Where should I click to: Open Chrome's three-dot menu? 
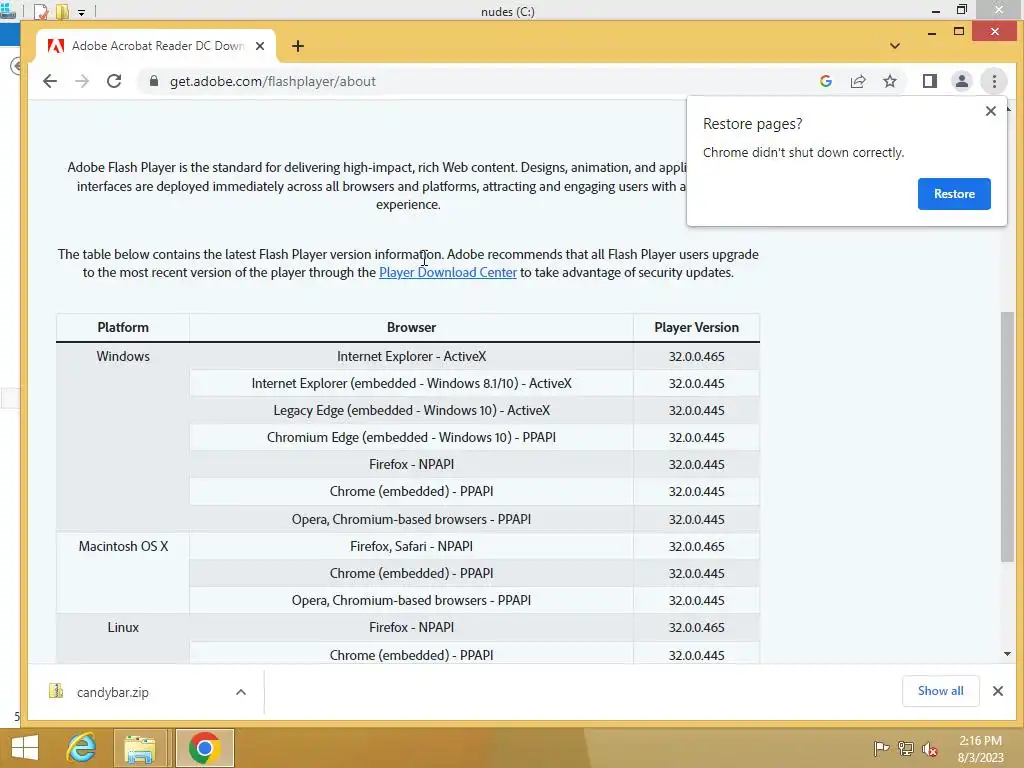[994, 81]
